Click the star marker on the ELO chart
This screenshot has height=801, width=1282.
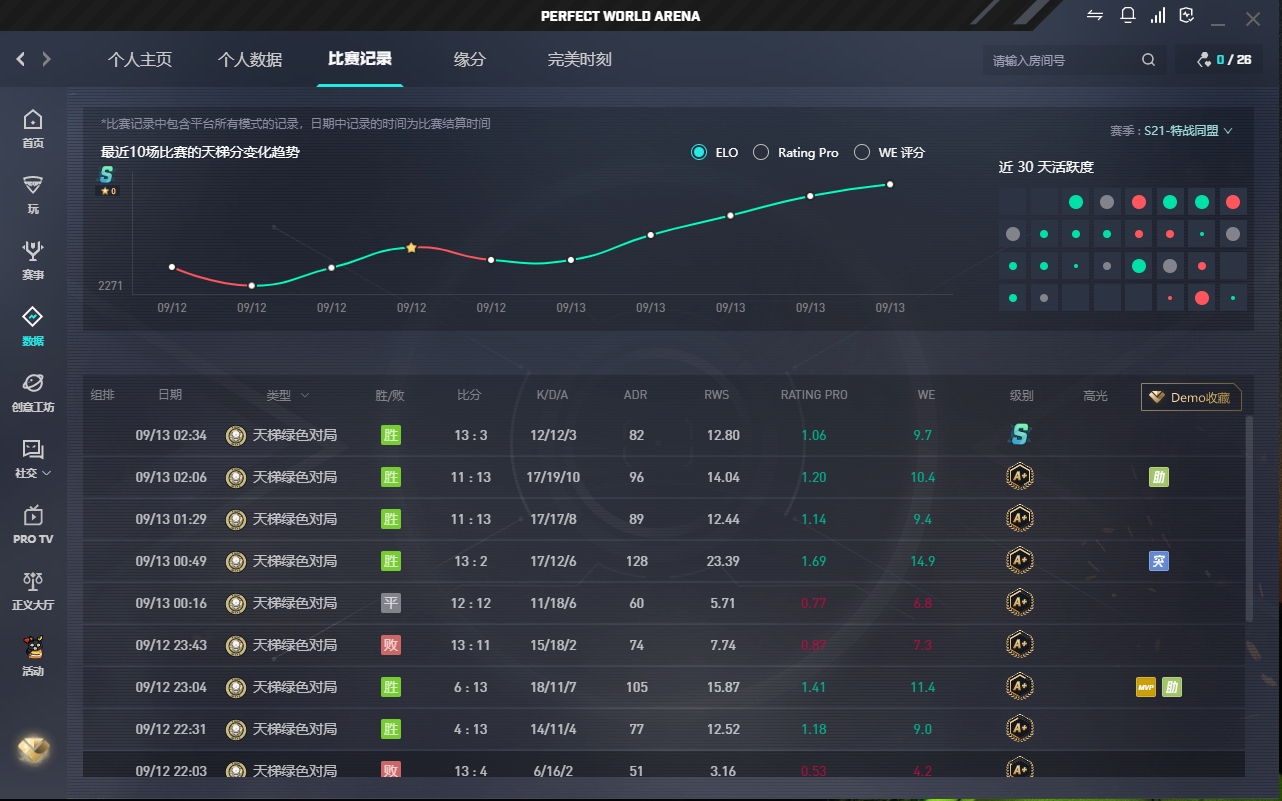pos(411,247)
